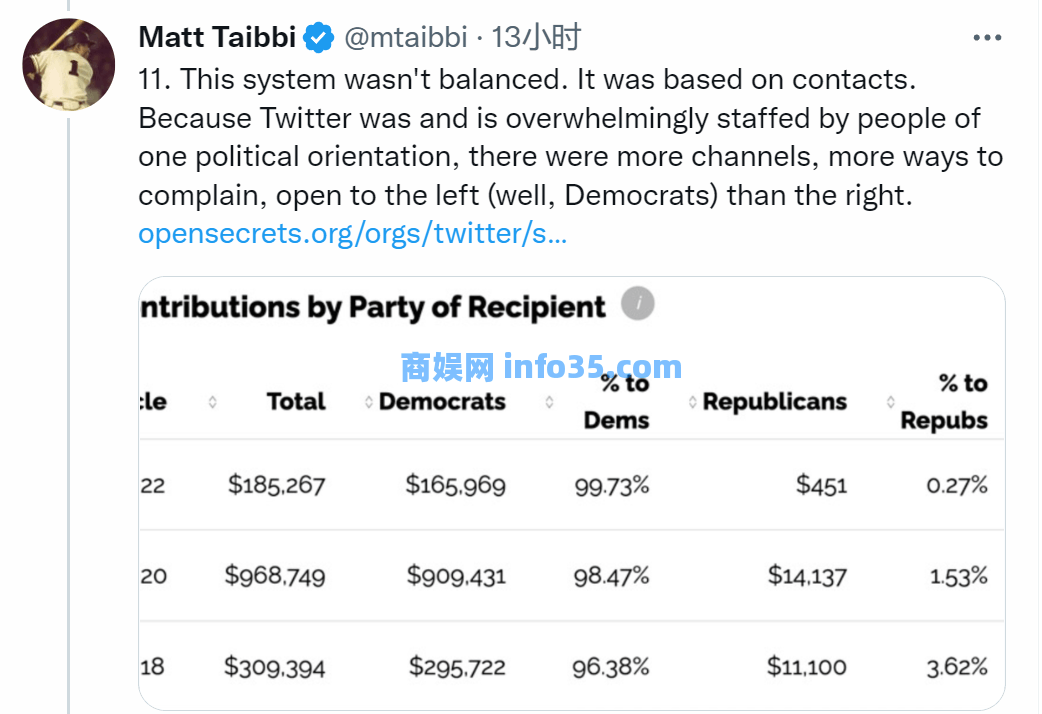
Task: Open Matt Taibbi's profile avatar
Action: point(68,64)
